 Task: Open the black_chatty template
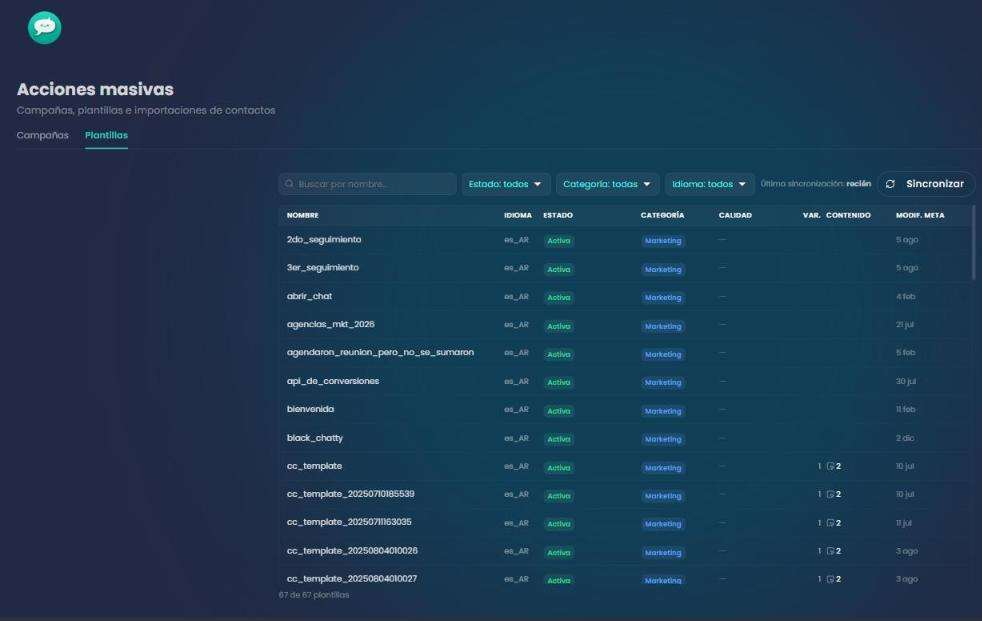click(x=315, y=438)
